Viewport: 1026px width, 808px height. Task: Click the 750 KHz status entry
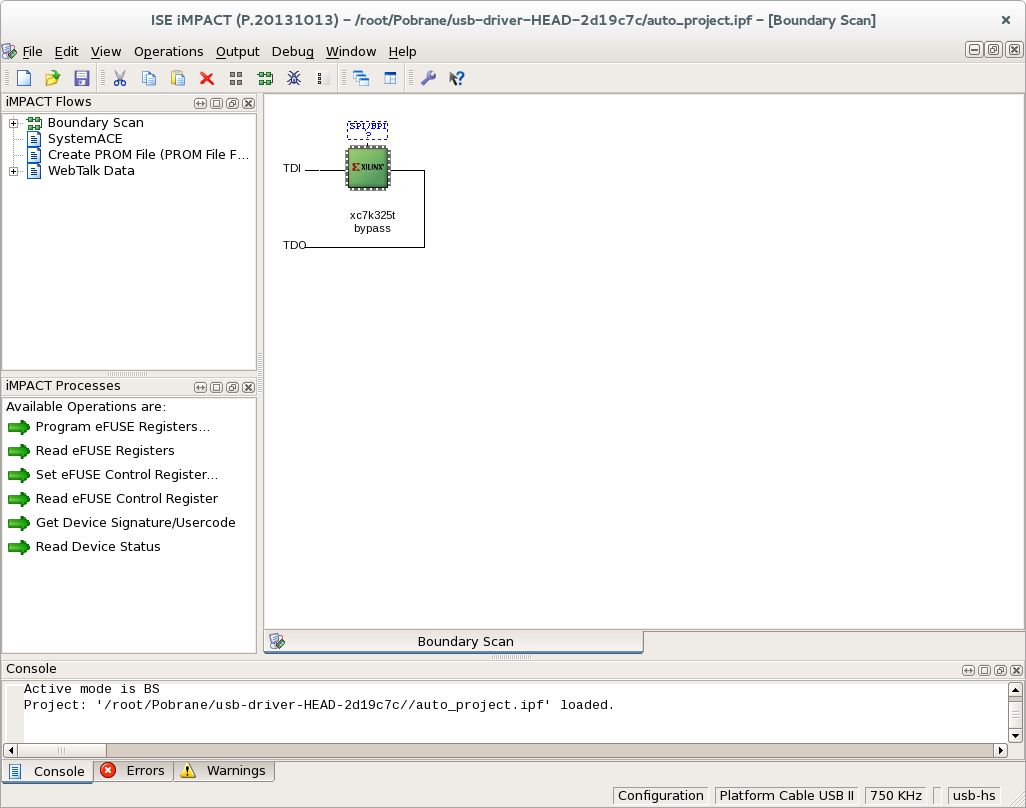896,796
